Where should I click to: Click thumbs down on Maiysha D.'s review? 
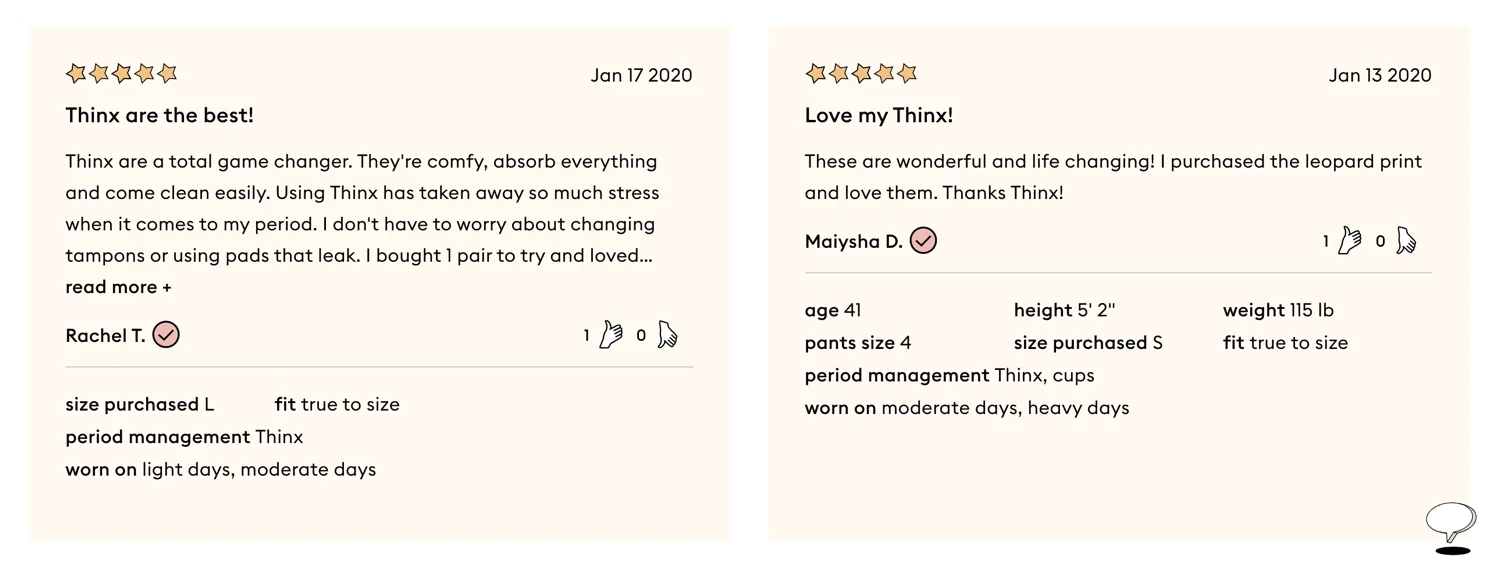pos(1407,241)
